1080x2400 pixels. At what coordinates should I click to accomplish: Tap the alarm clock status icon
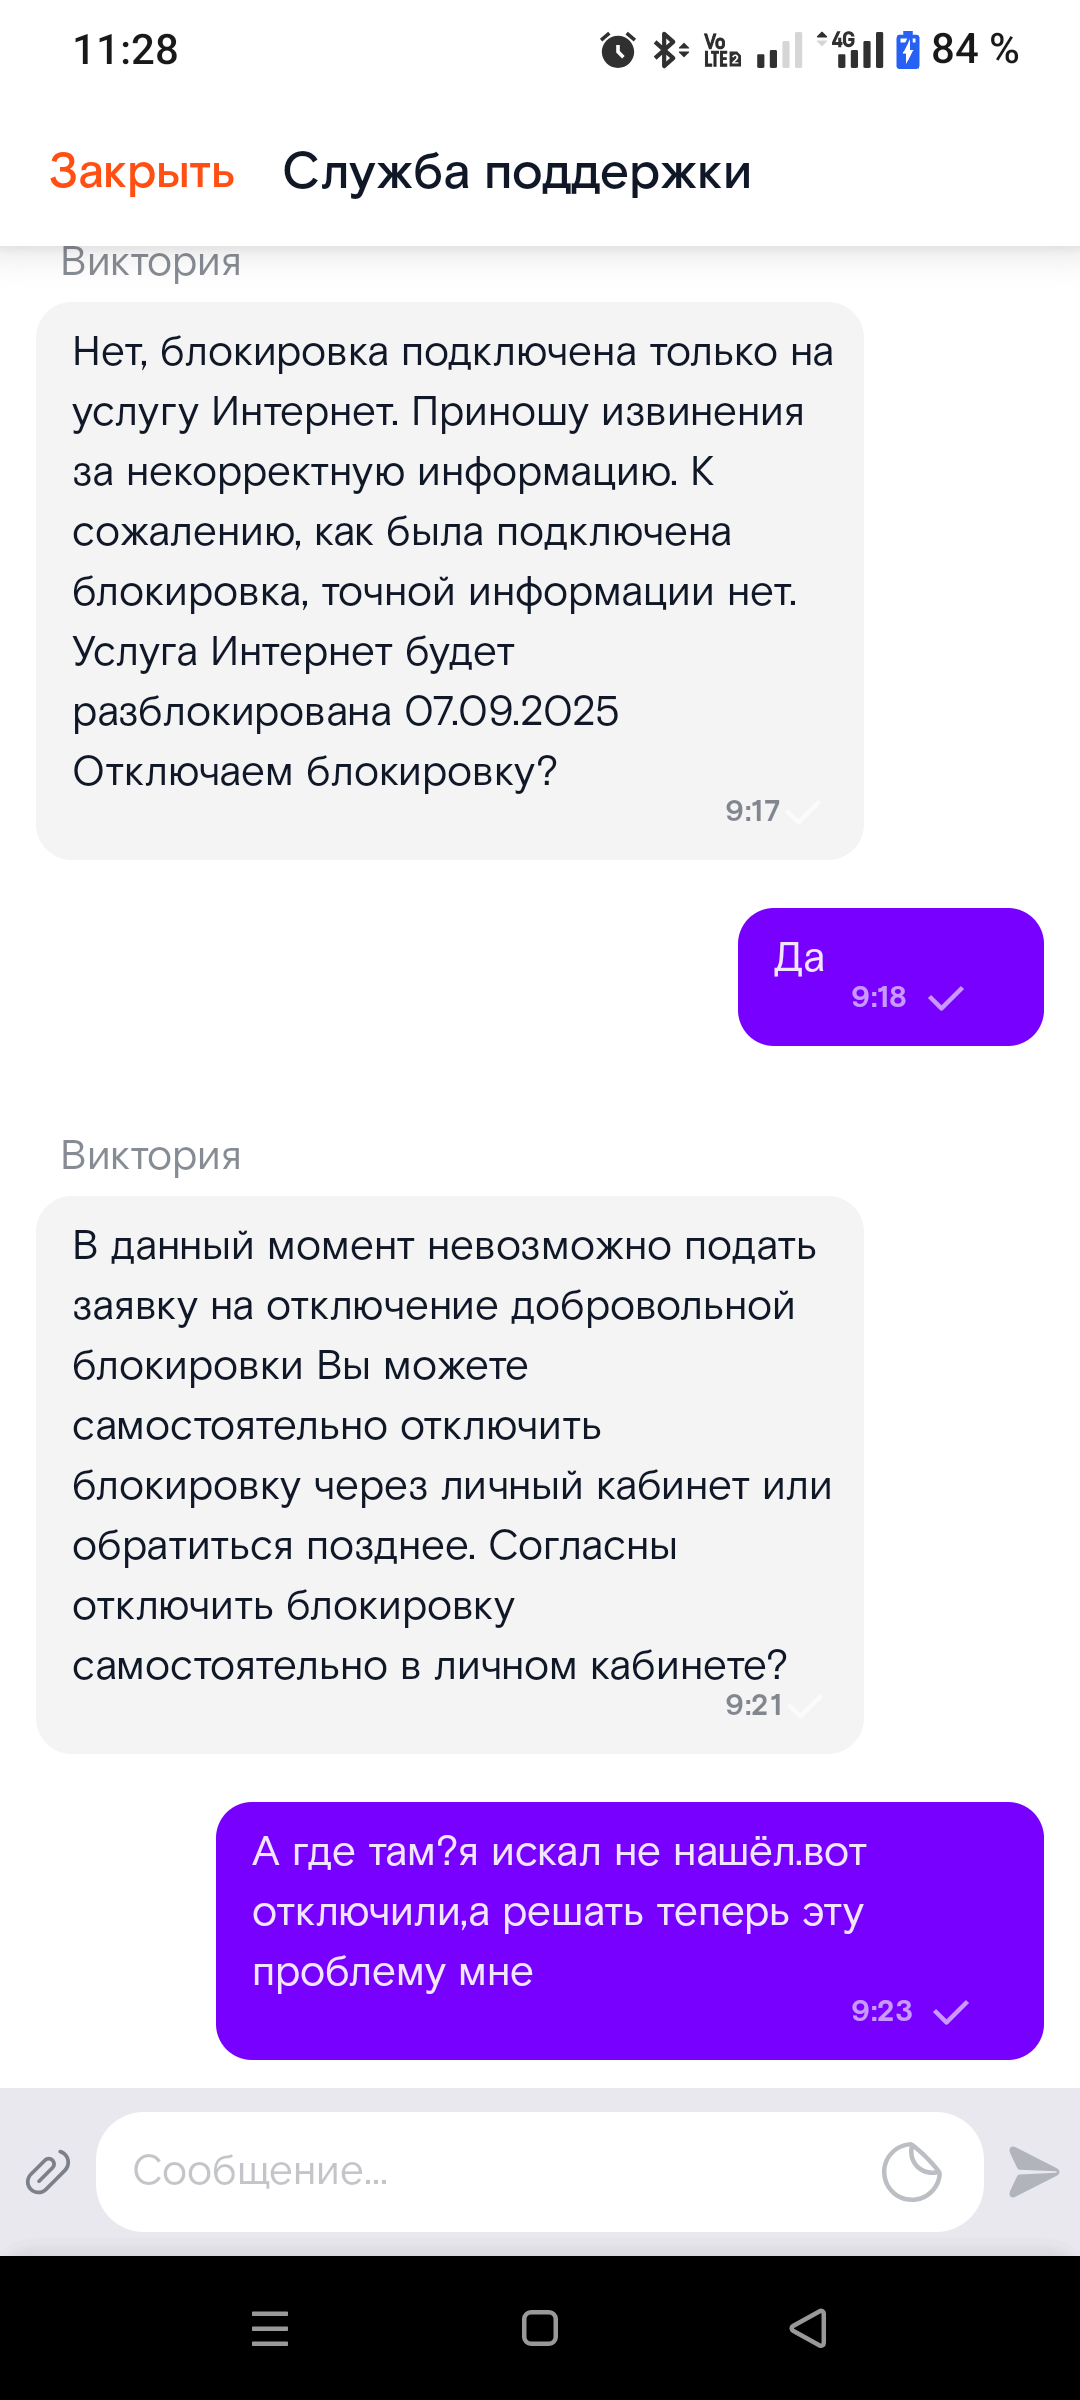point(617,49)
